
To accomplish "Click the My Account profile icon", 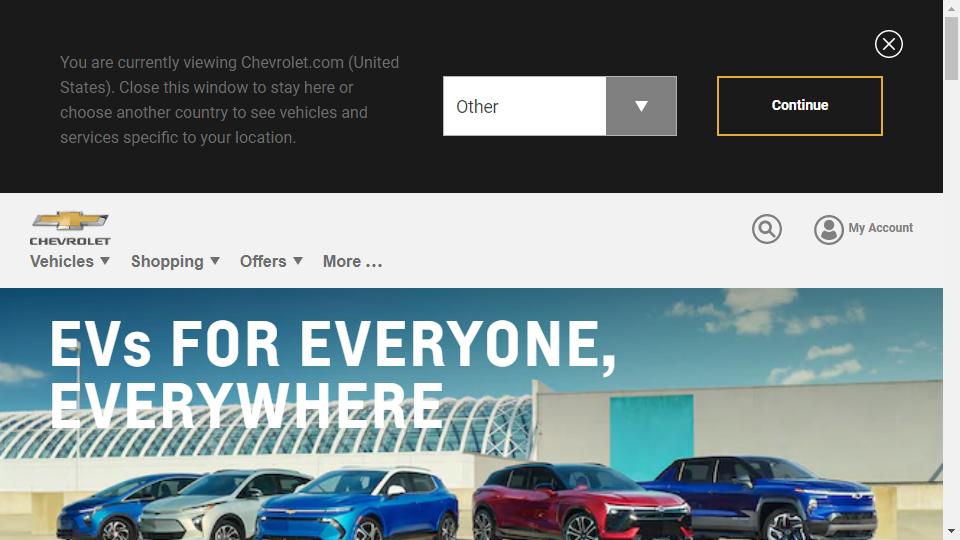I will pos(828,230).
